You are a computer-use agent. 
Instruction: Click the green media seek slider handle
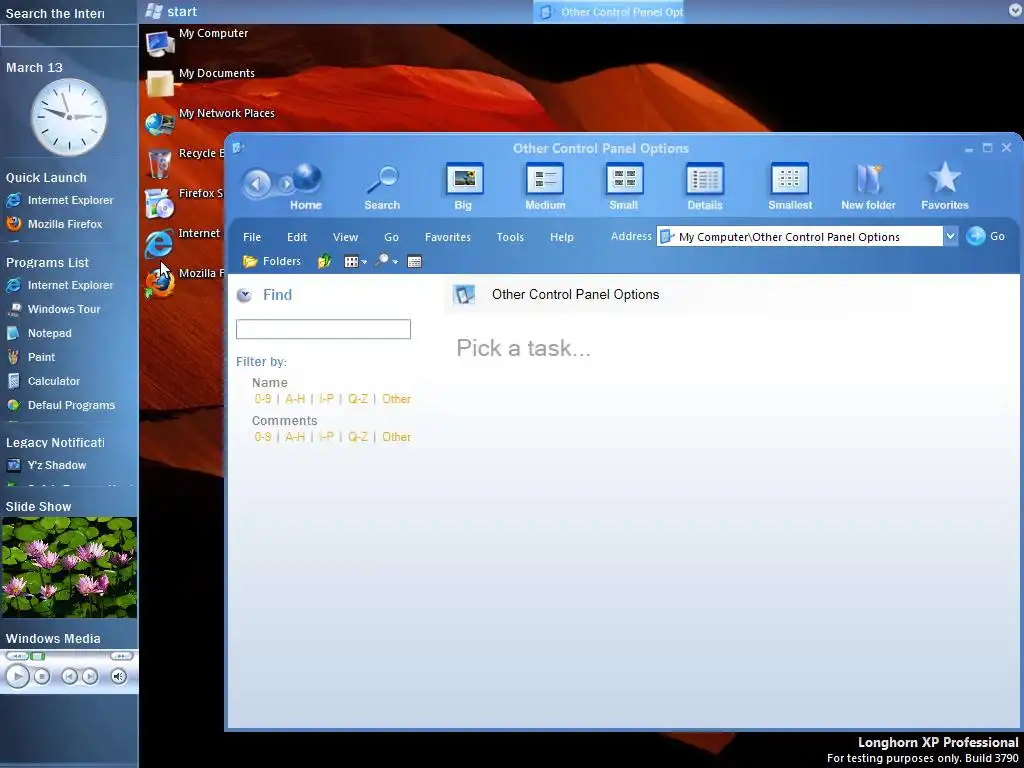coord(38,656)
